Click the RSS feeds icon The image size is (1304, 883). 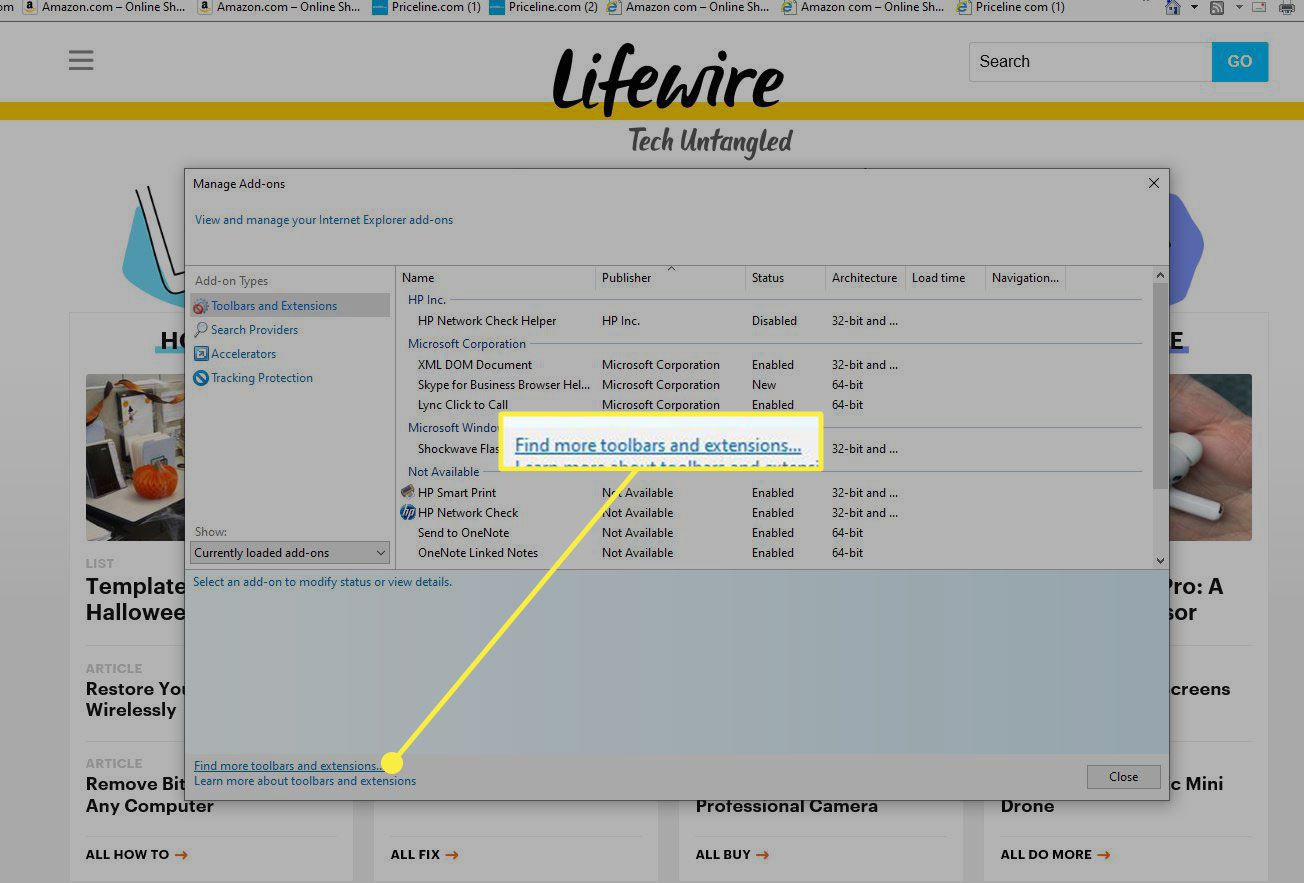coord(1217,7)
